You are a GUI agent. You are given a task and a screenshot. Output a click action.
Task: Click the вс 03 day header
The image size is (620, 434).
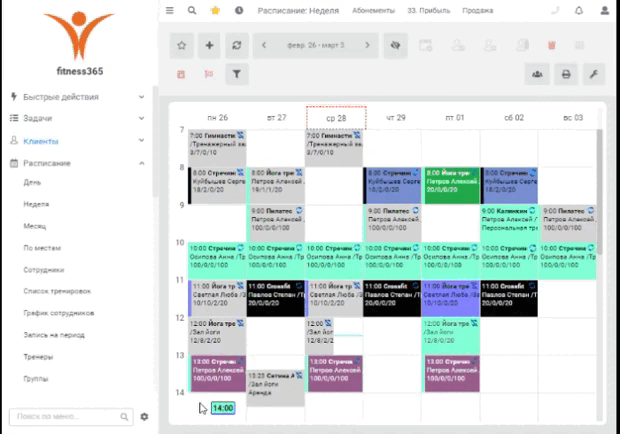pyautogui.click(x=573, y=118)
